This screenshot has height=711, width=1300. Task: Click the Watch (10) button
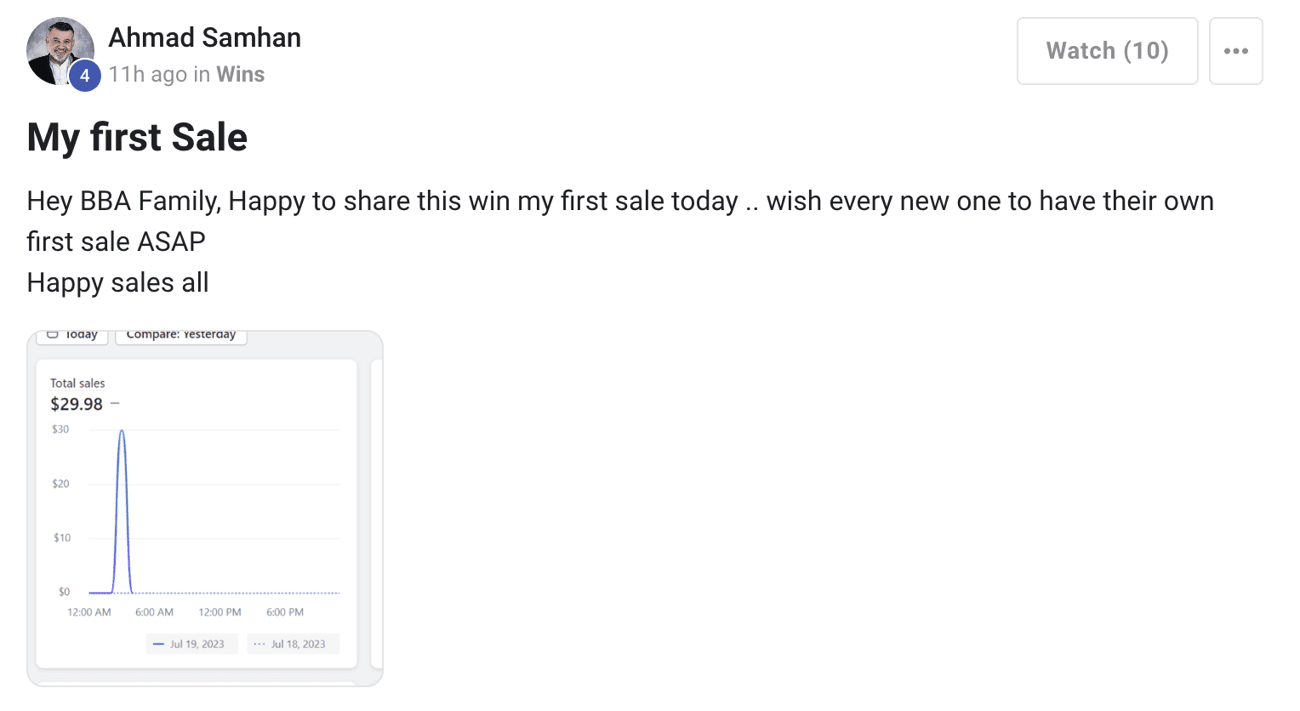[x=1107, y=51]
